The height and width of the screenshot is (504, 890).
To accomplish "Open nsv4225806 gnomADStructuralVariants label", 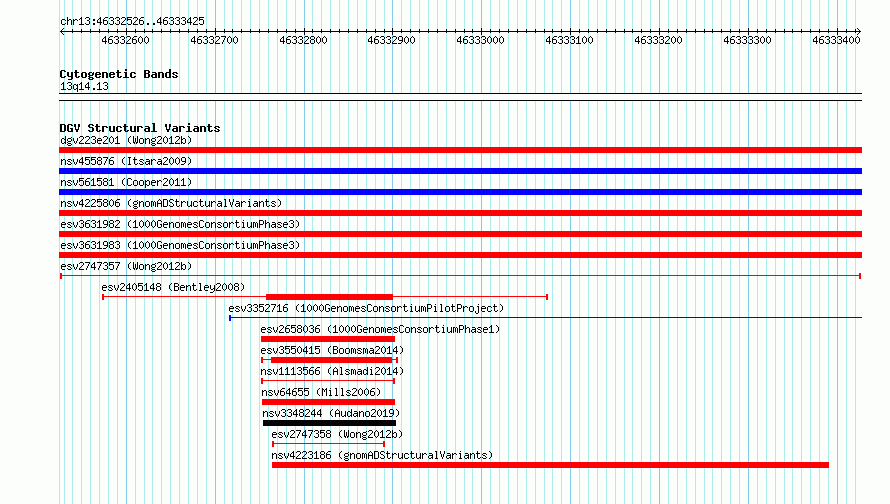I will pyautogui.click(x=171, y=203).
